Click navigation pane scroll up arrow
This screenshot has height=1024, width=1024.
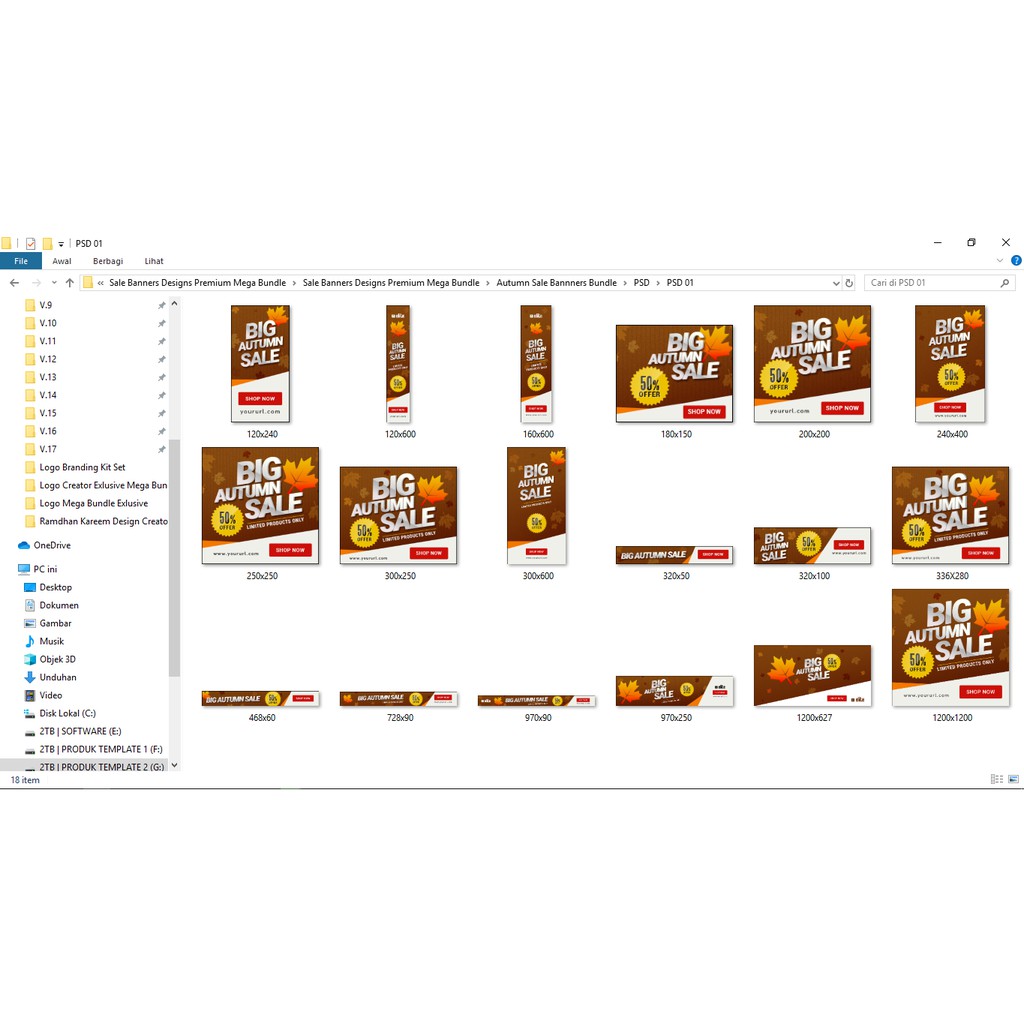click(174, 304)
